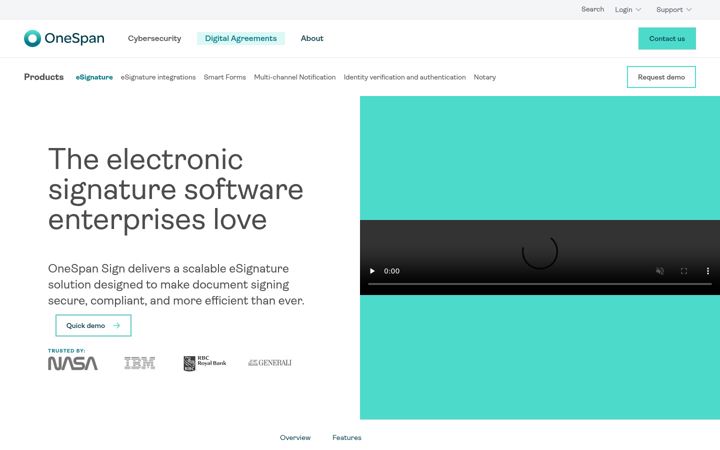Jump to the Features section
This screenshot has width=720, height=450.
pos(347,438)
